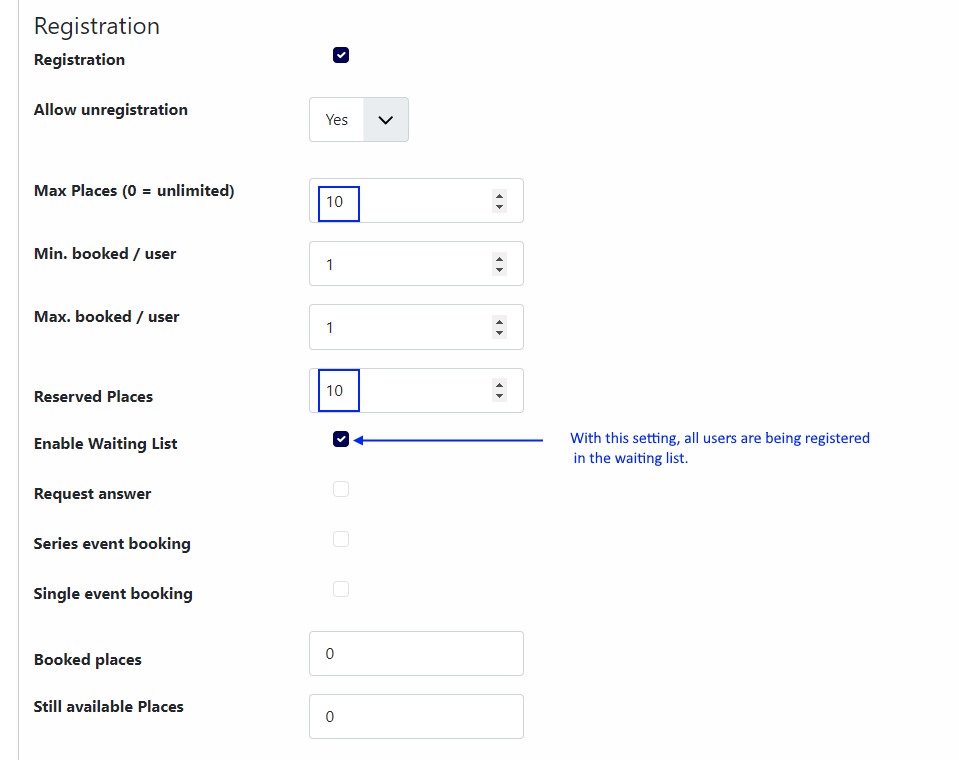The width and height of the screenshot is (959, 760).
Task: Open the Allow unregistration dropdown
Action: (359, 120)
